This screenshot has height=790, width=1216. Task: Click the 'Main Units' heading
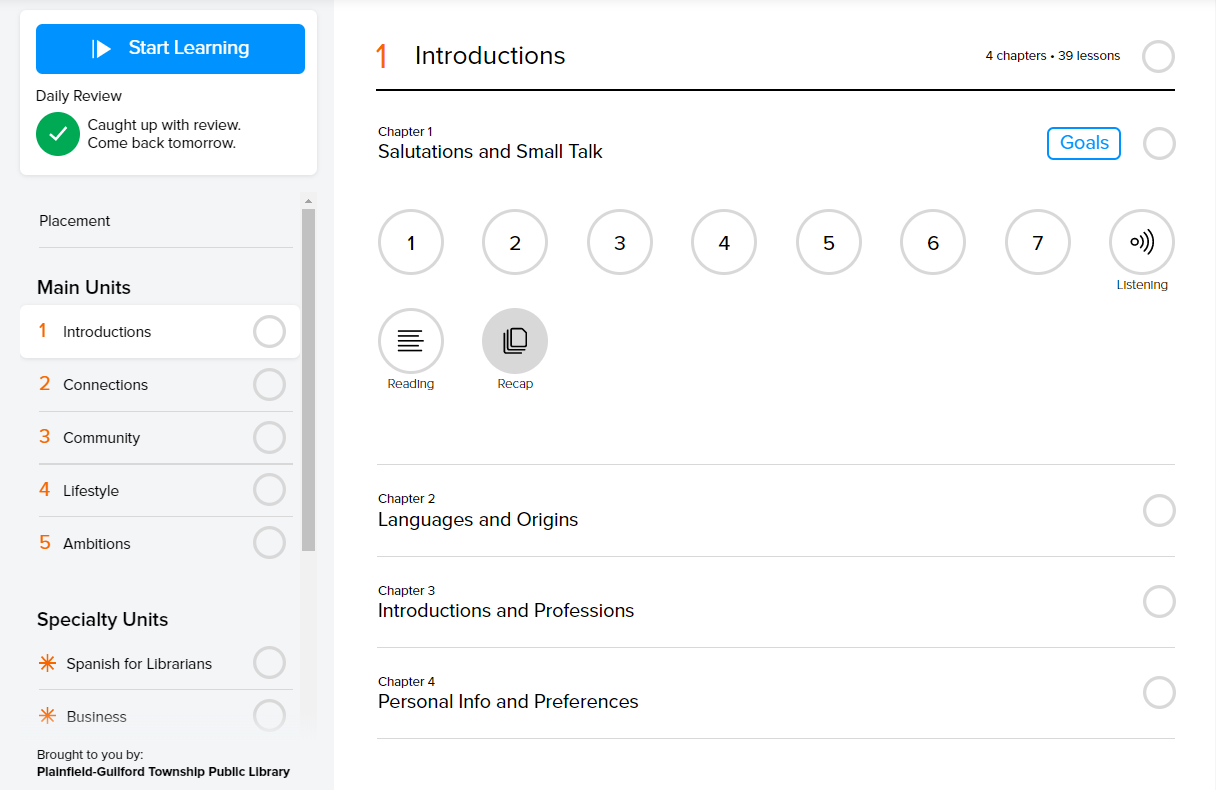click(84, 288)
